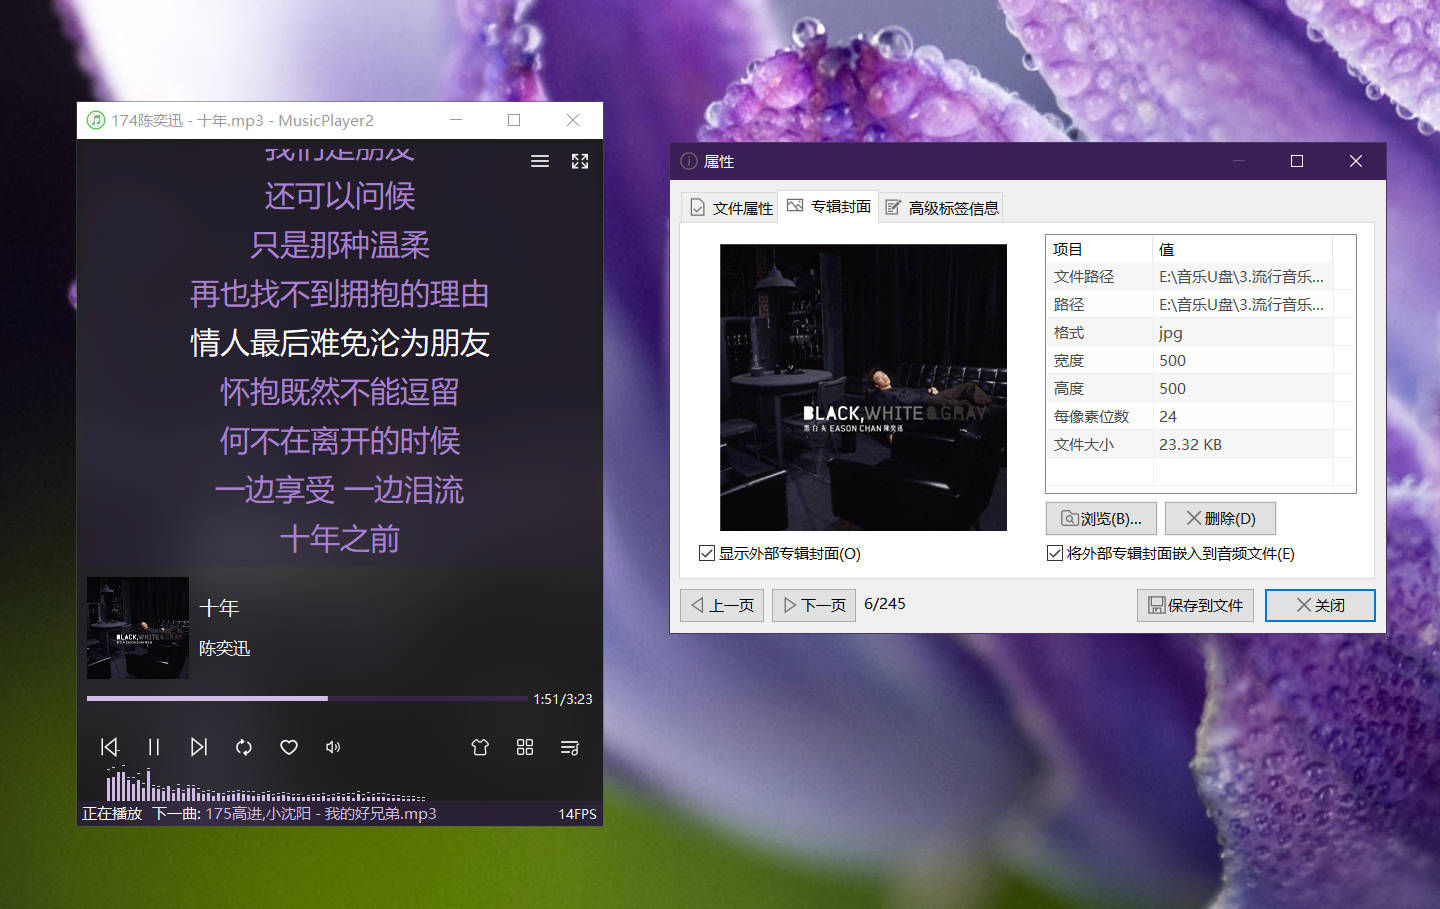Click lyric line 十年之前
This screenshot has width=1440, height=909.
tap(340, 539)
